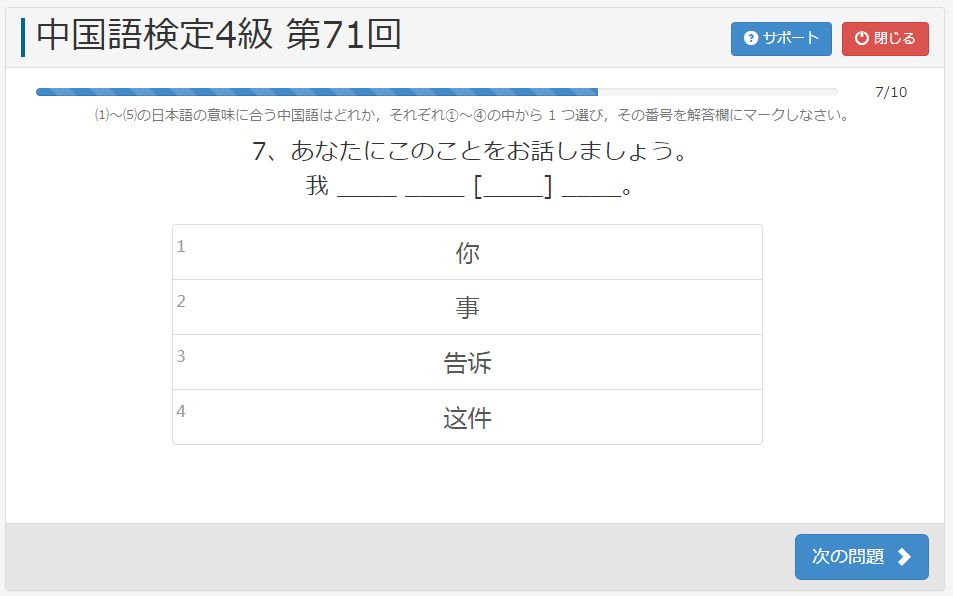Open the サポート help button
953x596 pixels.
pos(781,39)
